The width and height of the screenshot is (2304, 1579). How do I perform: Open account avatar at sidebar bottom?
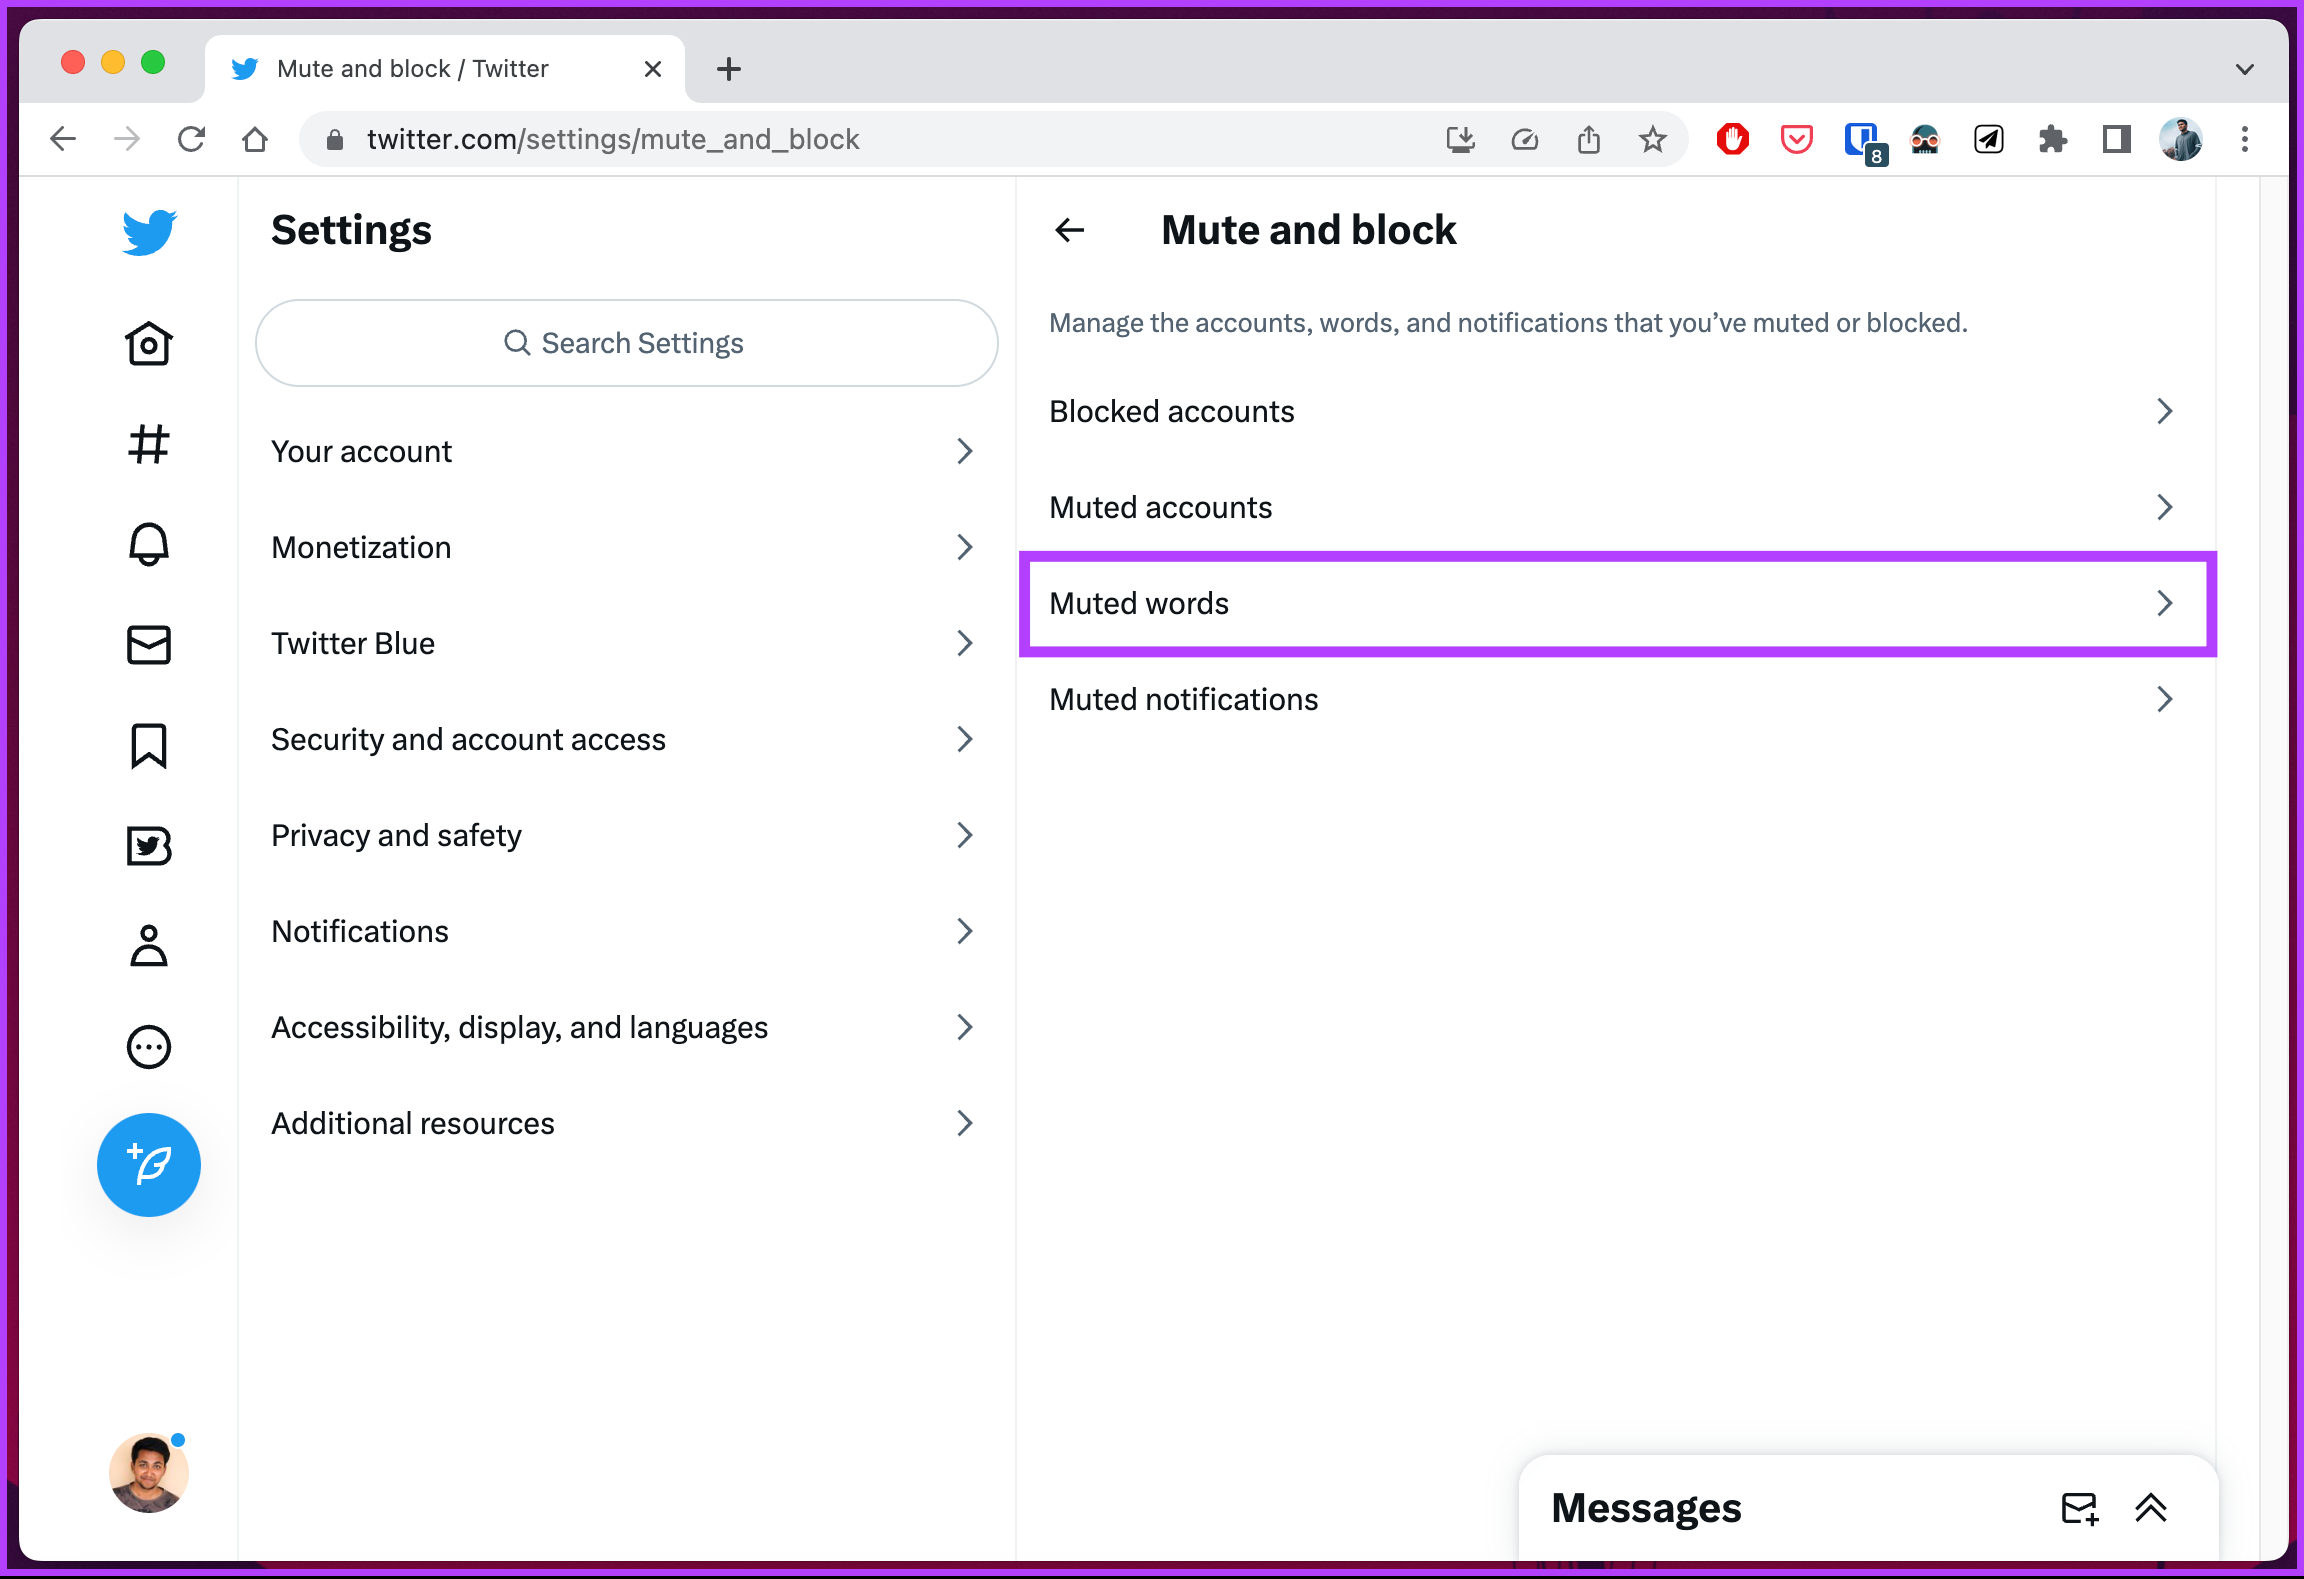point(149,1473)
